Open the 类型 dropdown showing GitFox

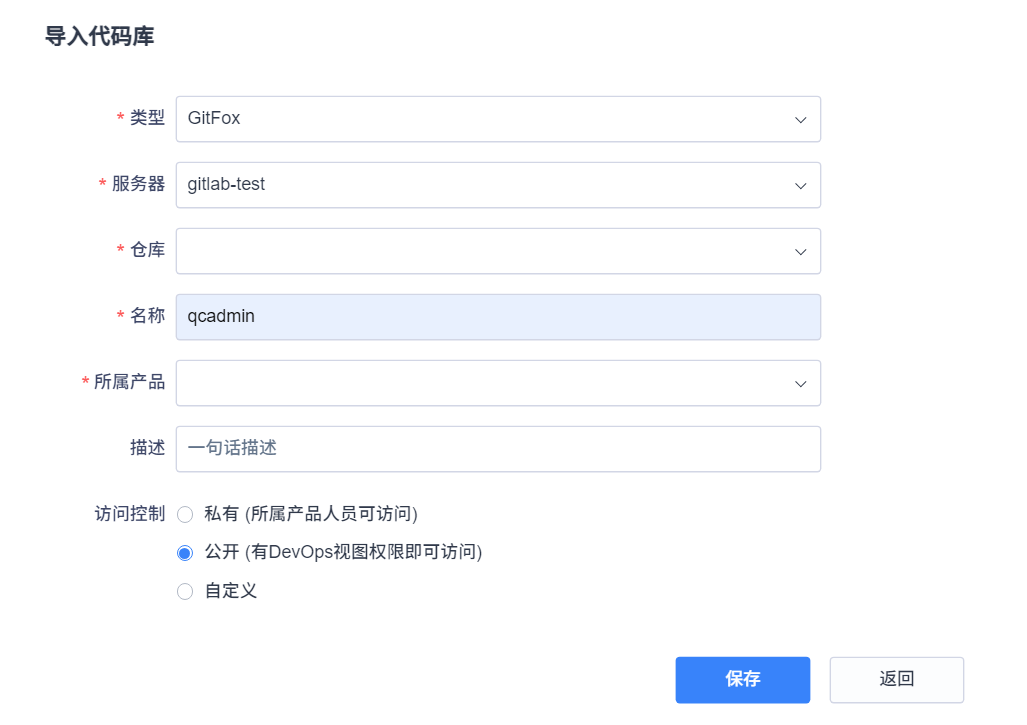click(480, 119)
